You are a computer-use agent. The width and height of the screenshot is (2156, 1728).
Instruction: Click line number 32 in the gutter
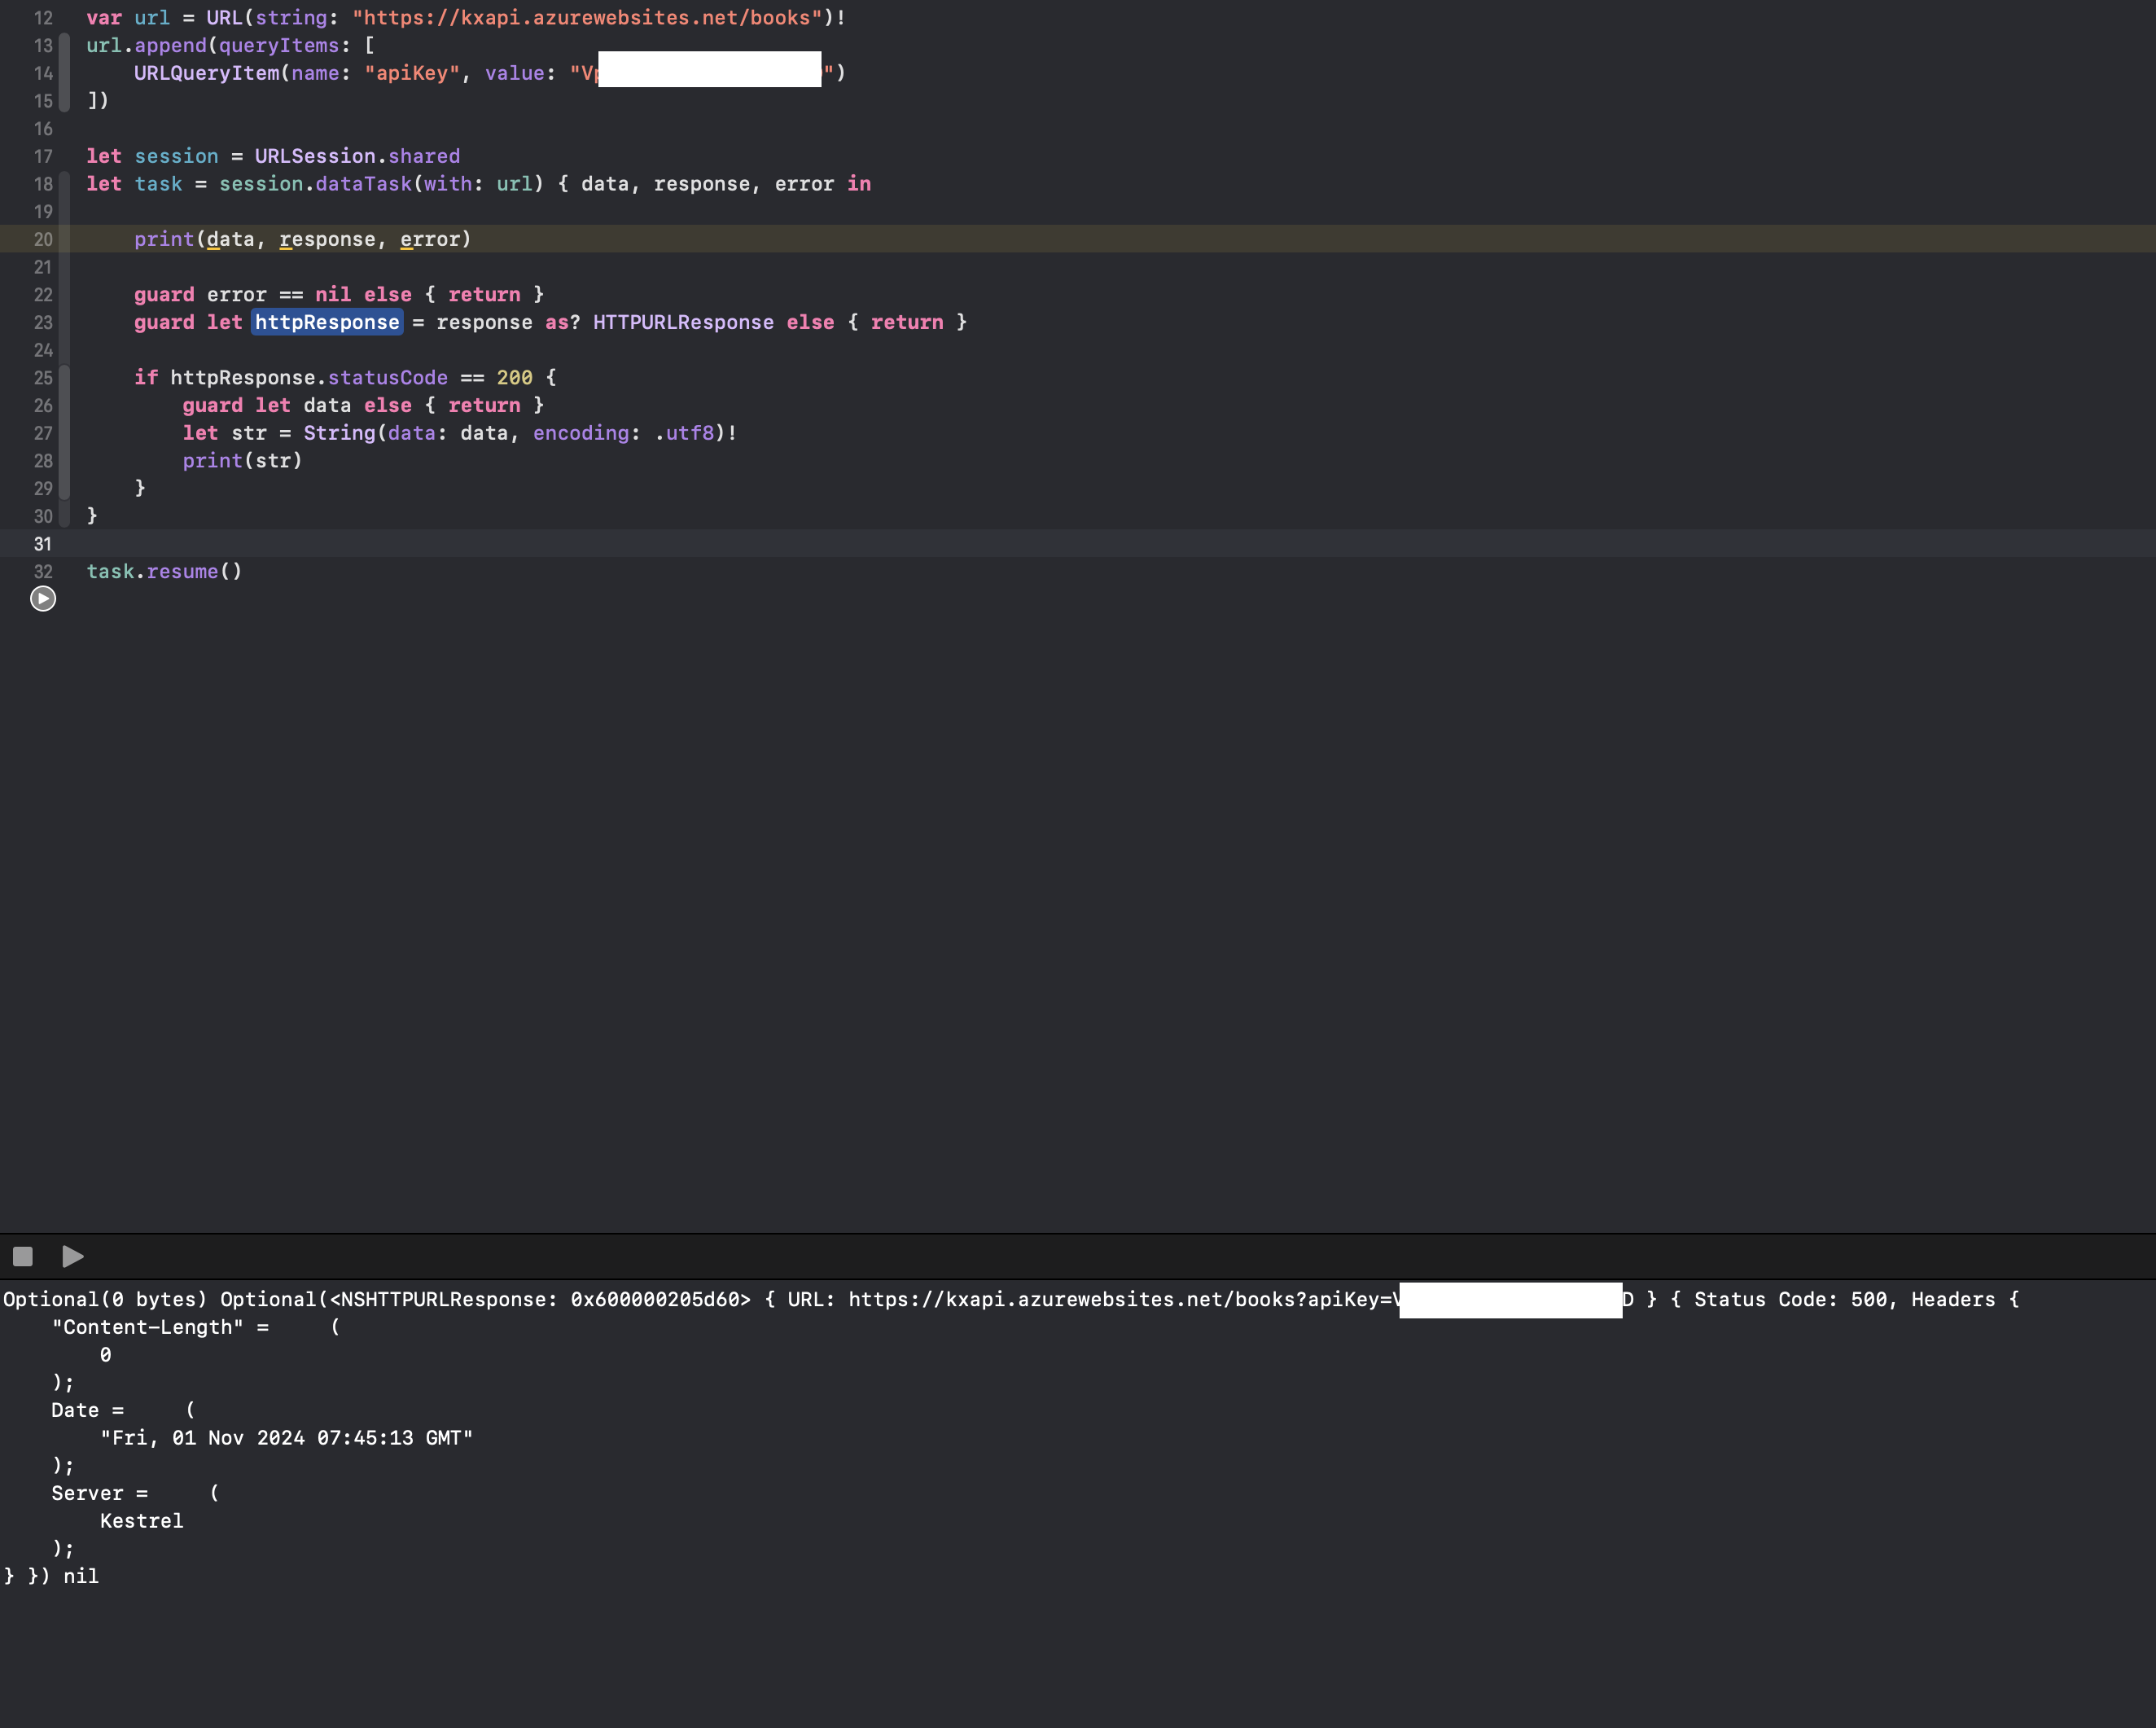point(43,572)
